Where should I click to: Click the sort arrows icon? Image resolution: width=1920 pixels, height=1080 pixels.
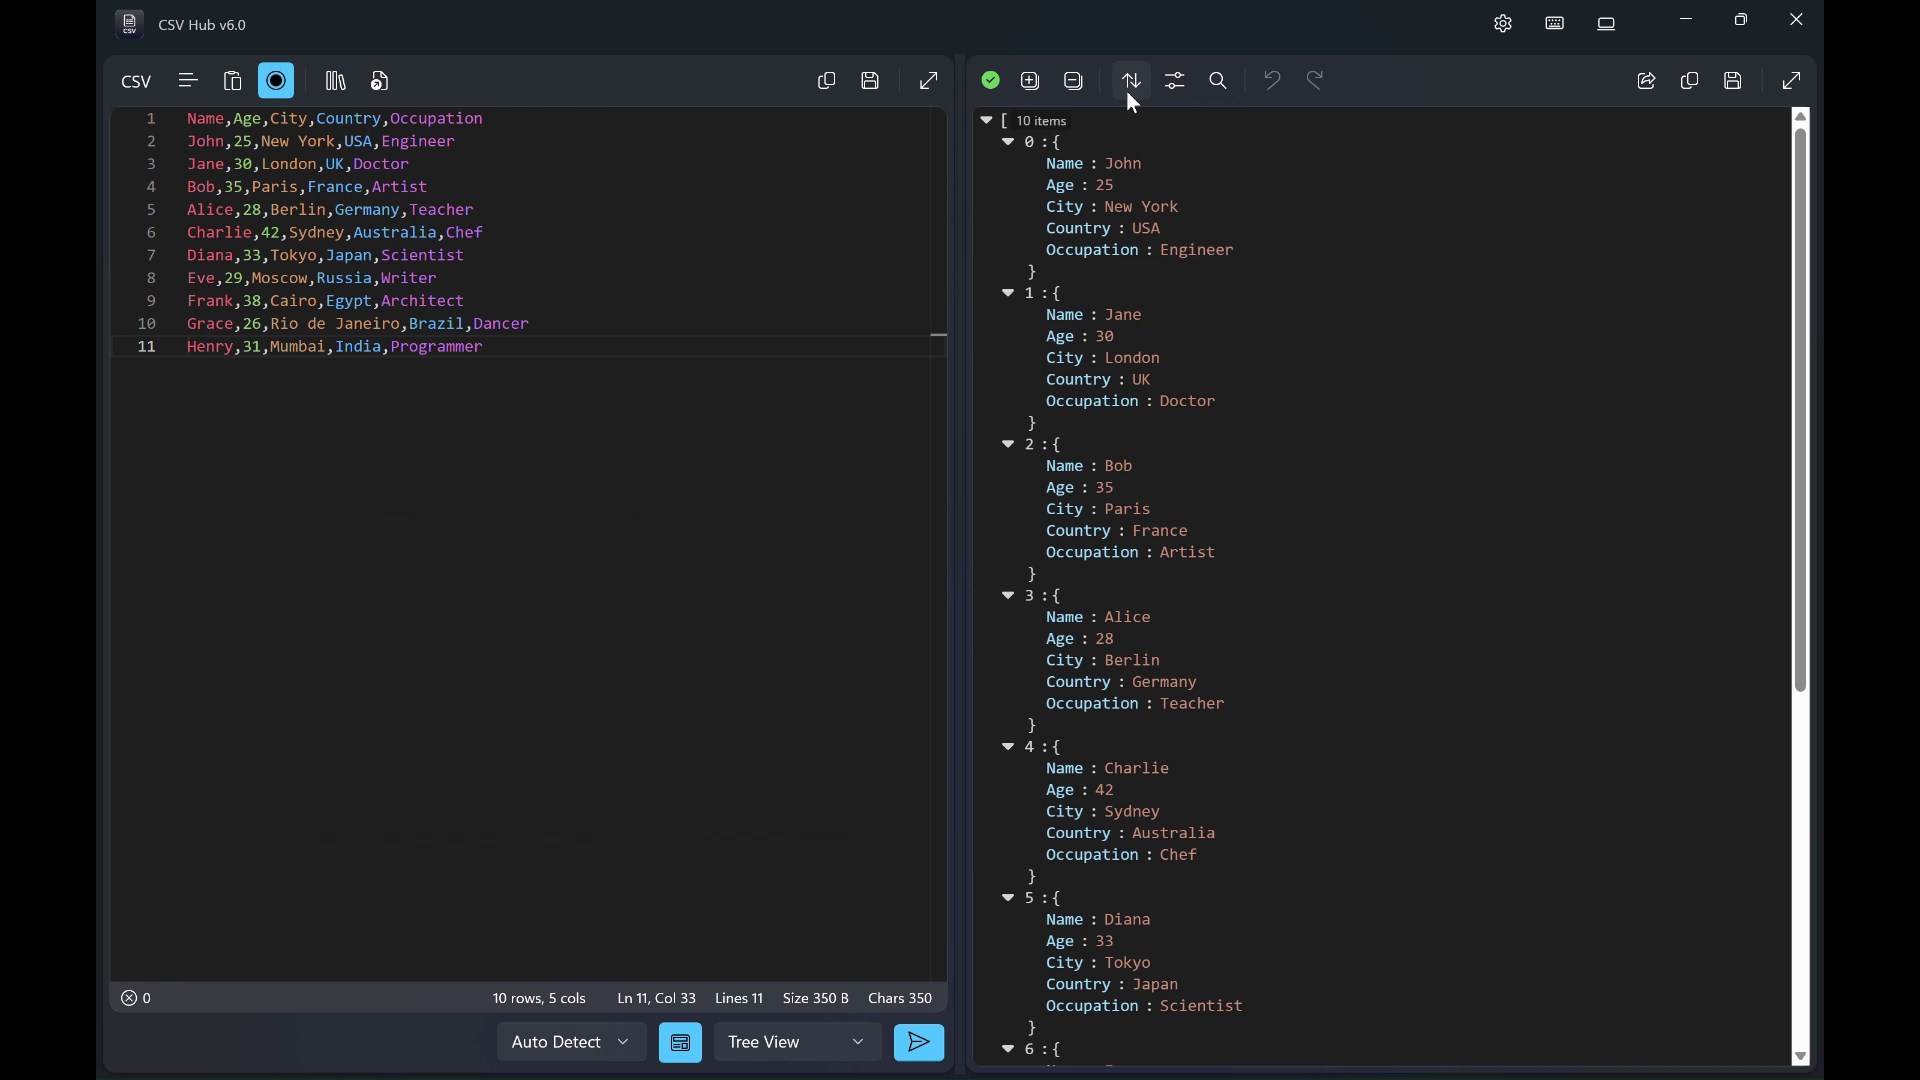coord(1134,81)
